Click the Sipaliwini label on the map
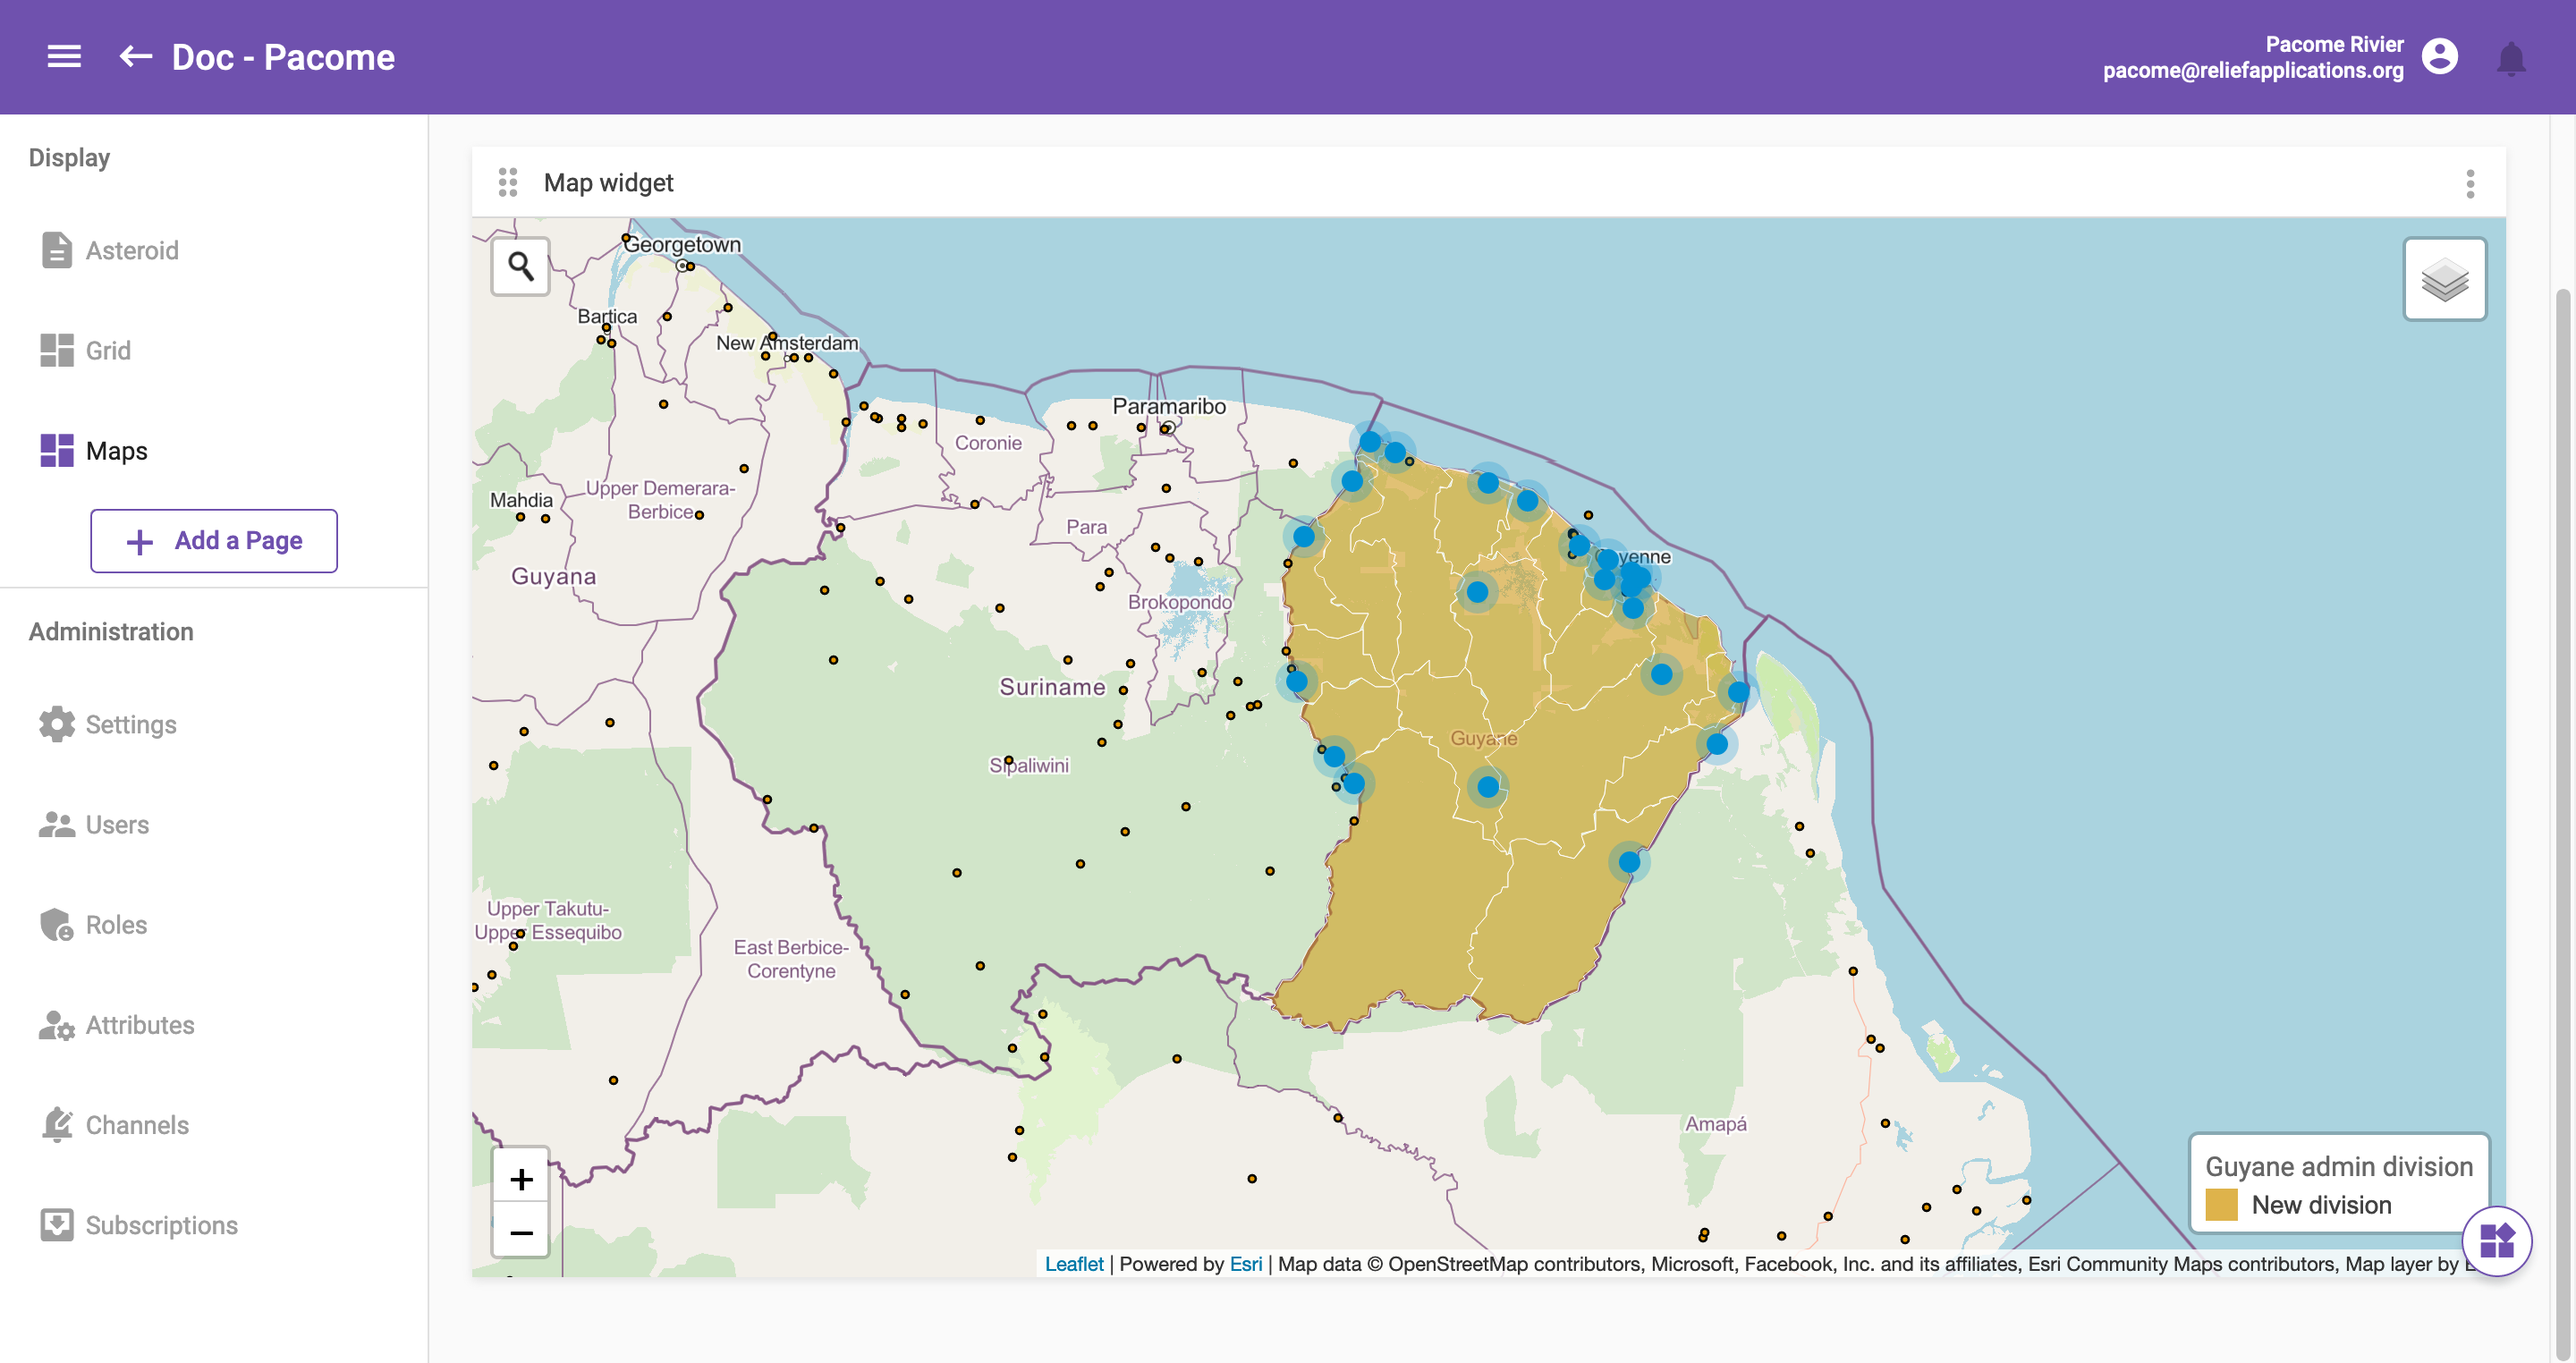 coord(1029,765)
